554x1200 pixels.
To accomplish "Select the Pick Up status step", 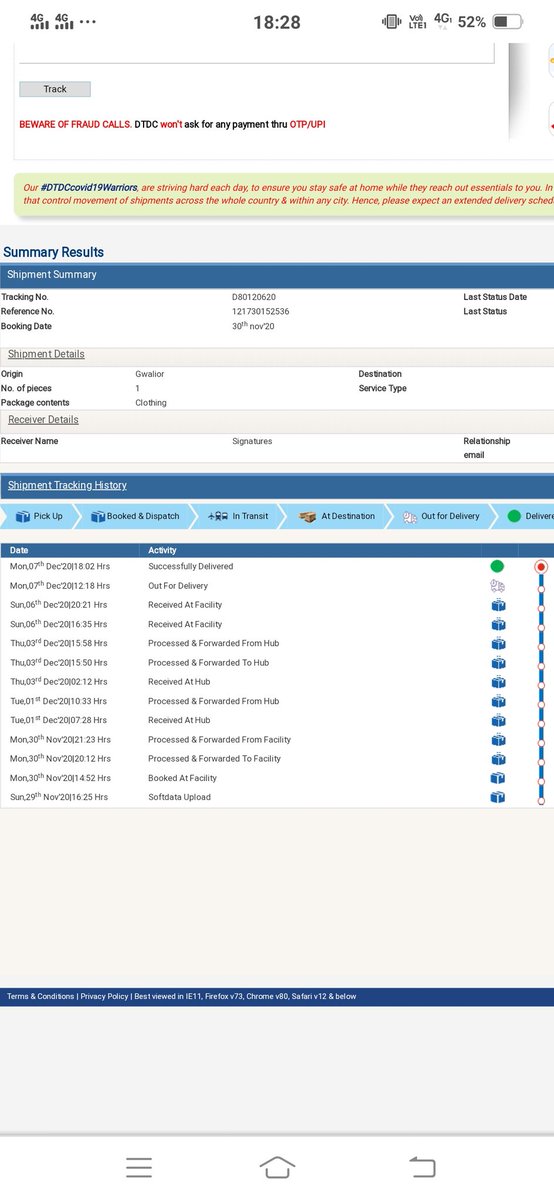I will coord(38,516).
